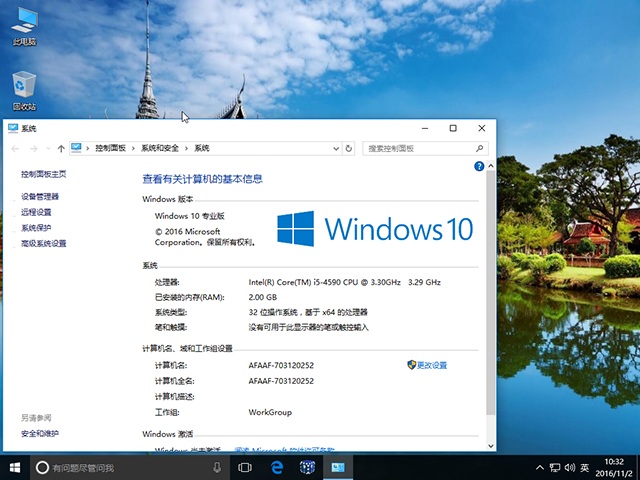Click the up arrow navigation button

click(61, 148)
